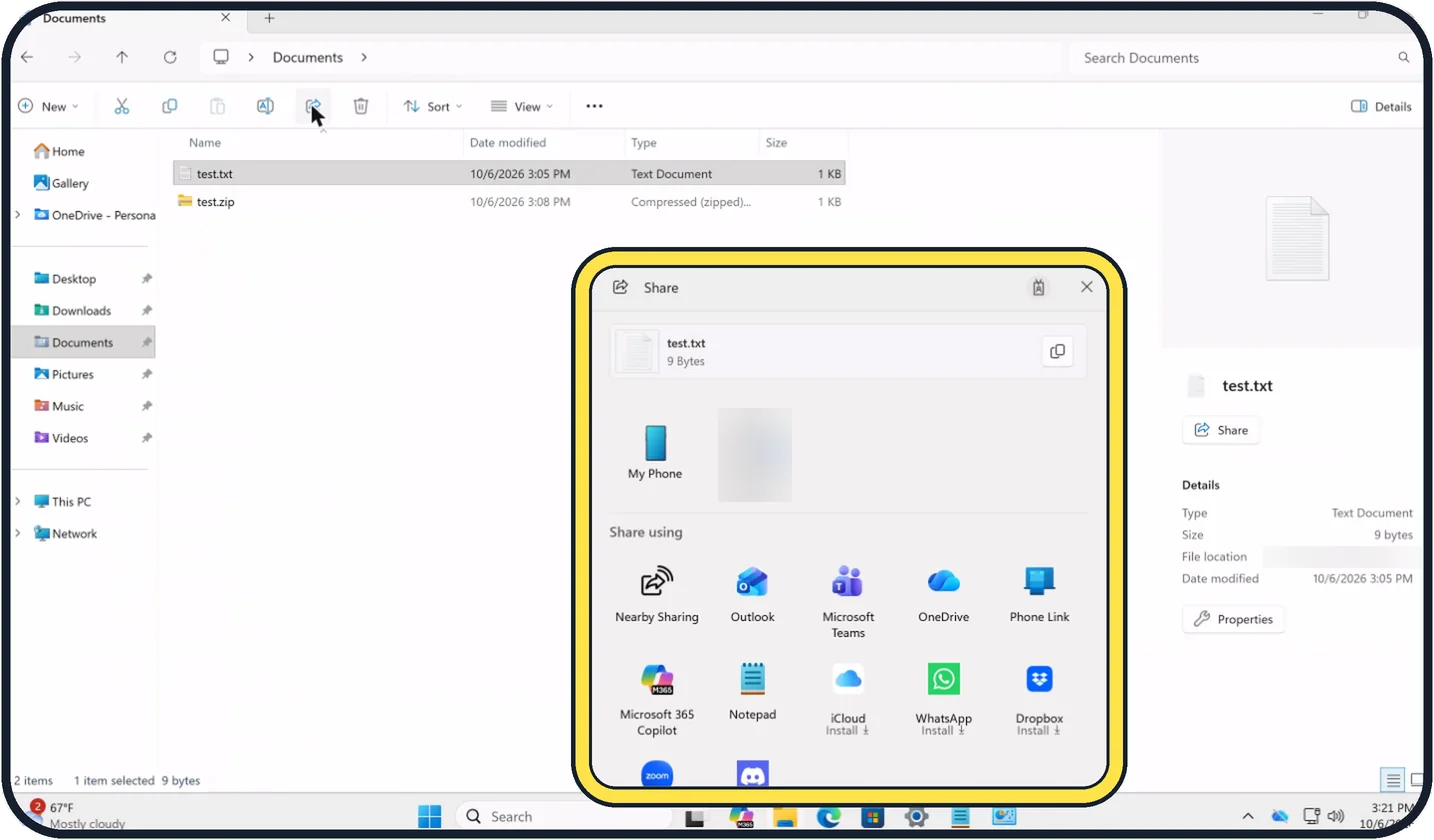1434x840 pixels.
Task: Close the Share dialog
Action: click(x=1087, y=287)
